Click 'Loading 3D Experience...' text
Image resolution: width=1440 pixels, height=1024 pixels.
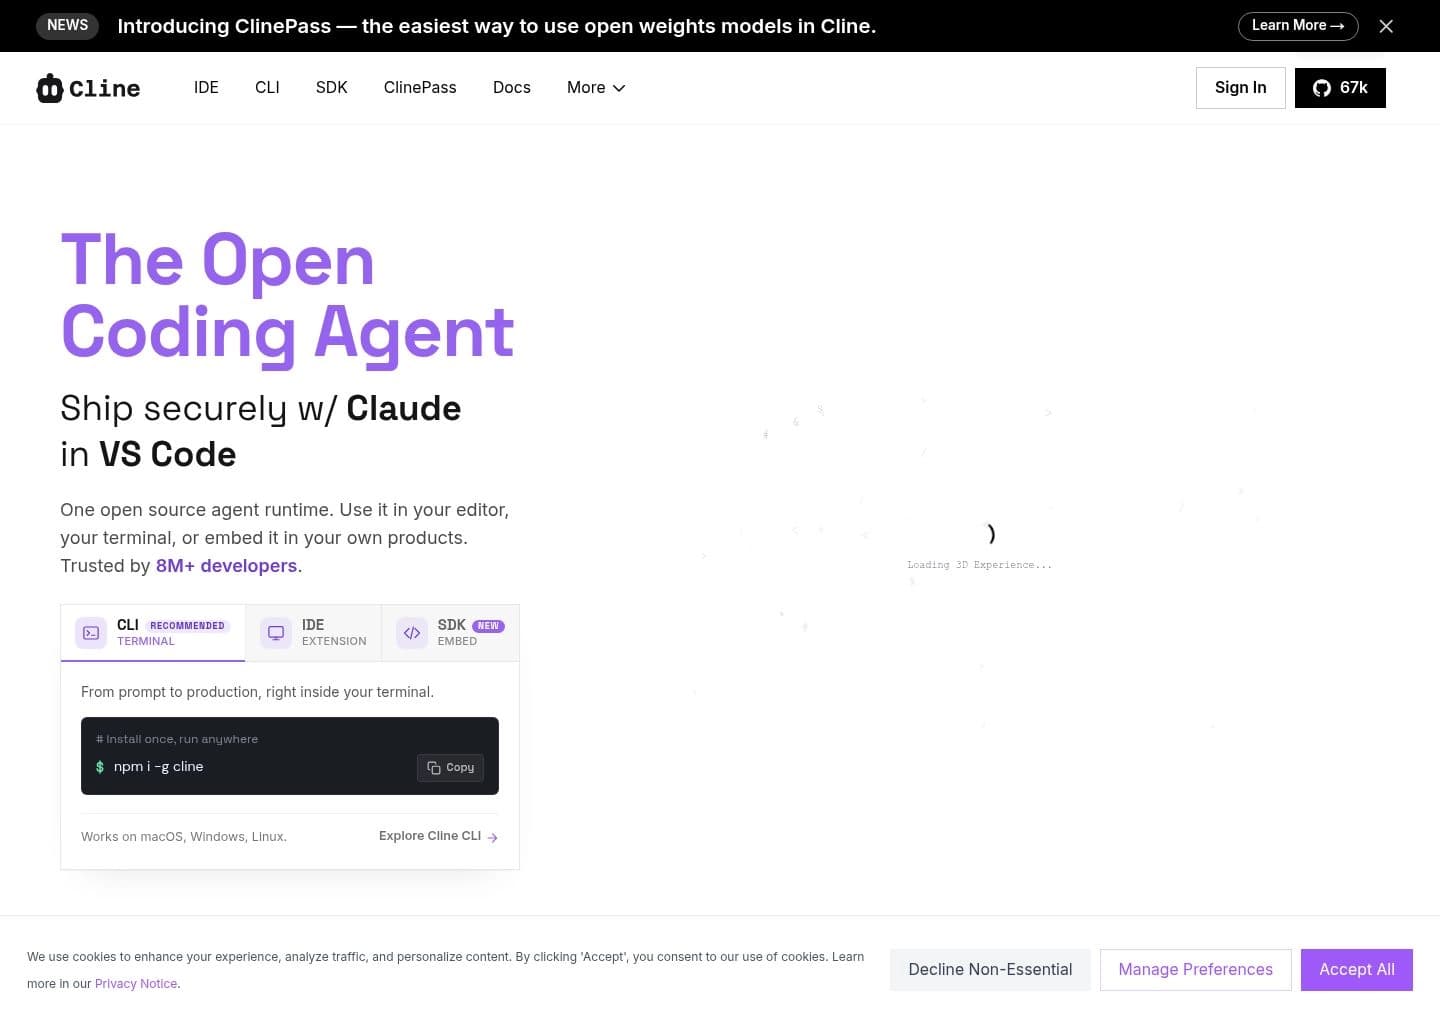[x=979, y=565]
